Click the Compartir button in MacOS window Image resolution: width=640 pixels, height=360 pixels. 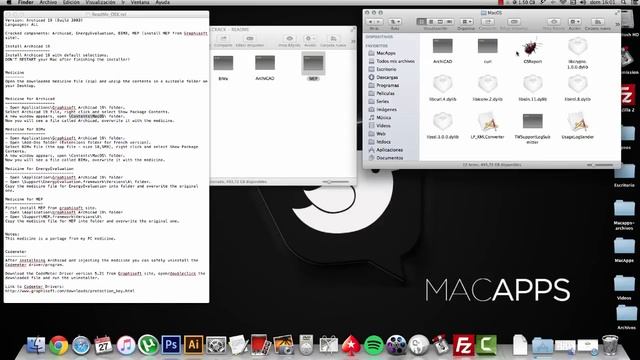[x=488, y=22]
